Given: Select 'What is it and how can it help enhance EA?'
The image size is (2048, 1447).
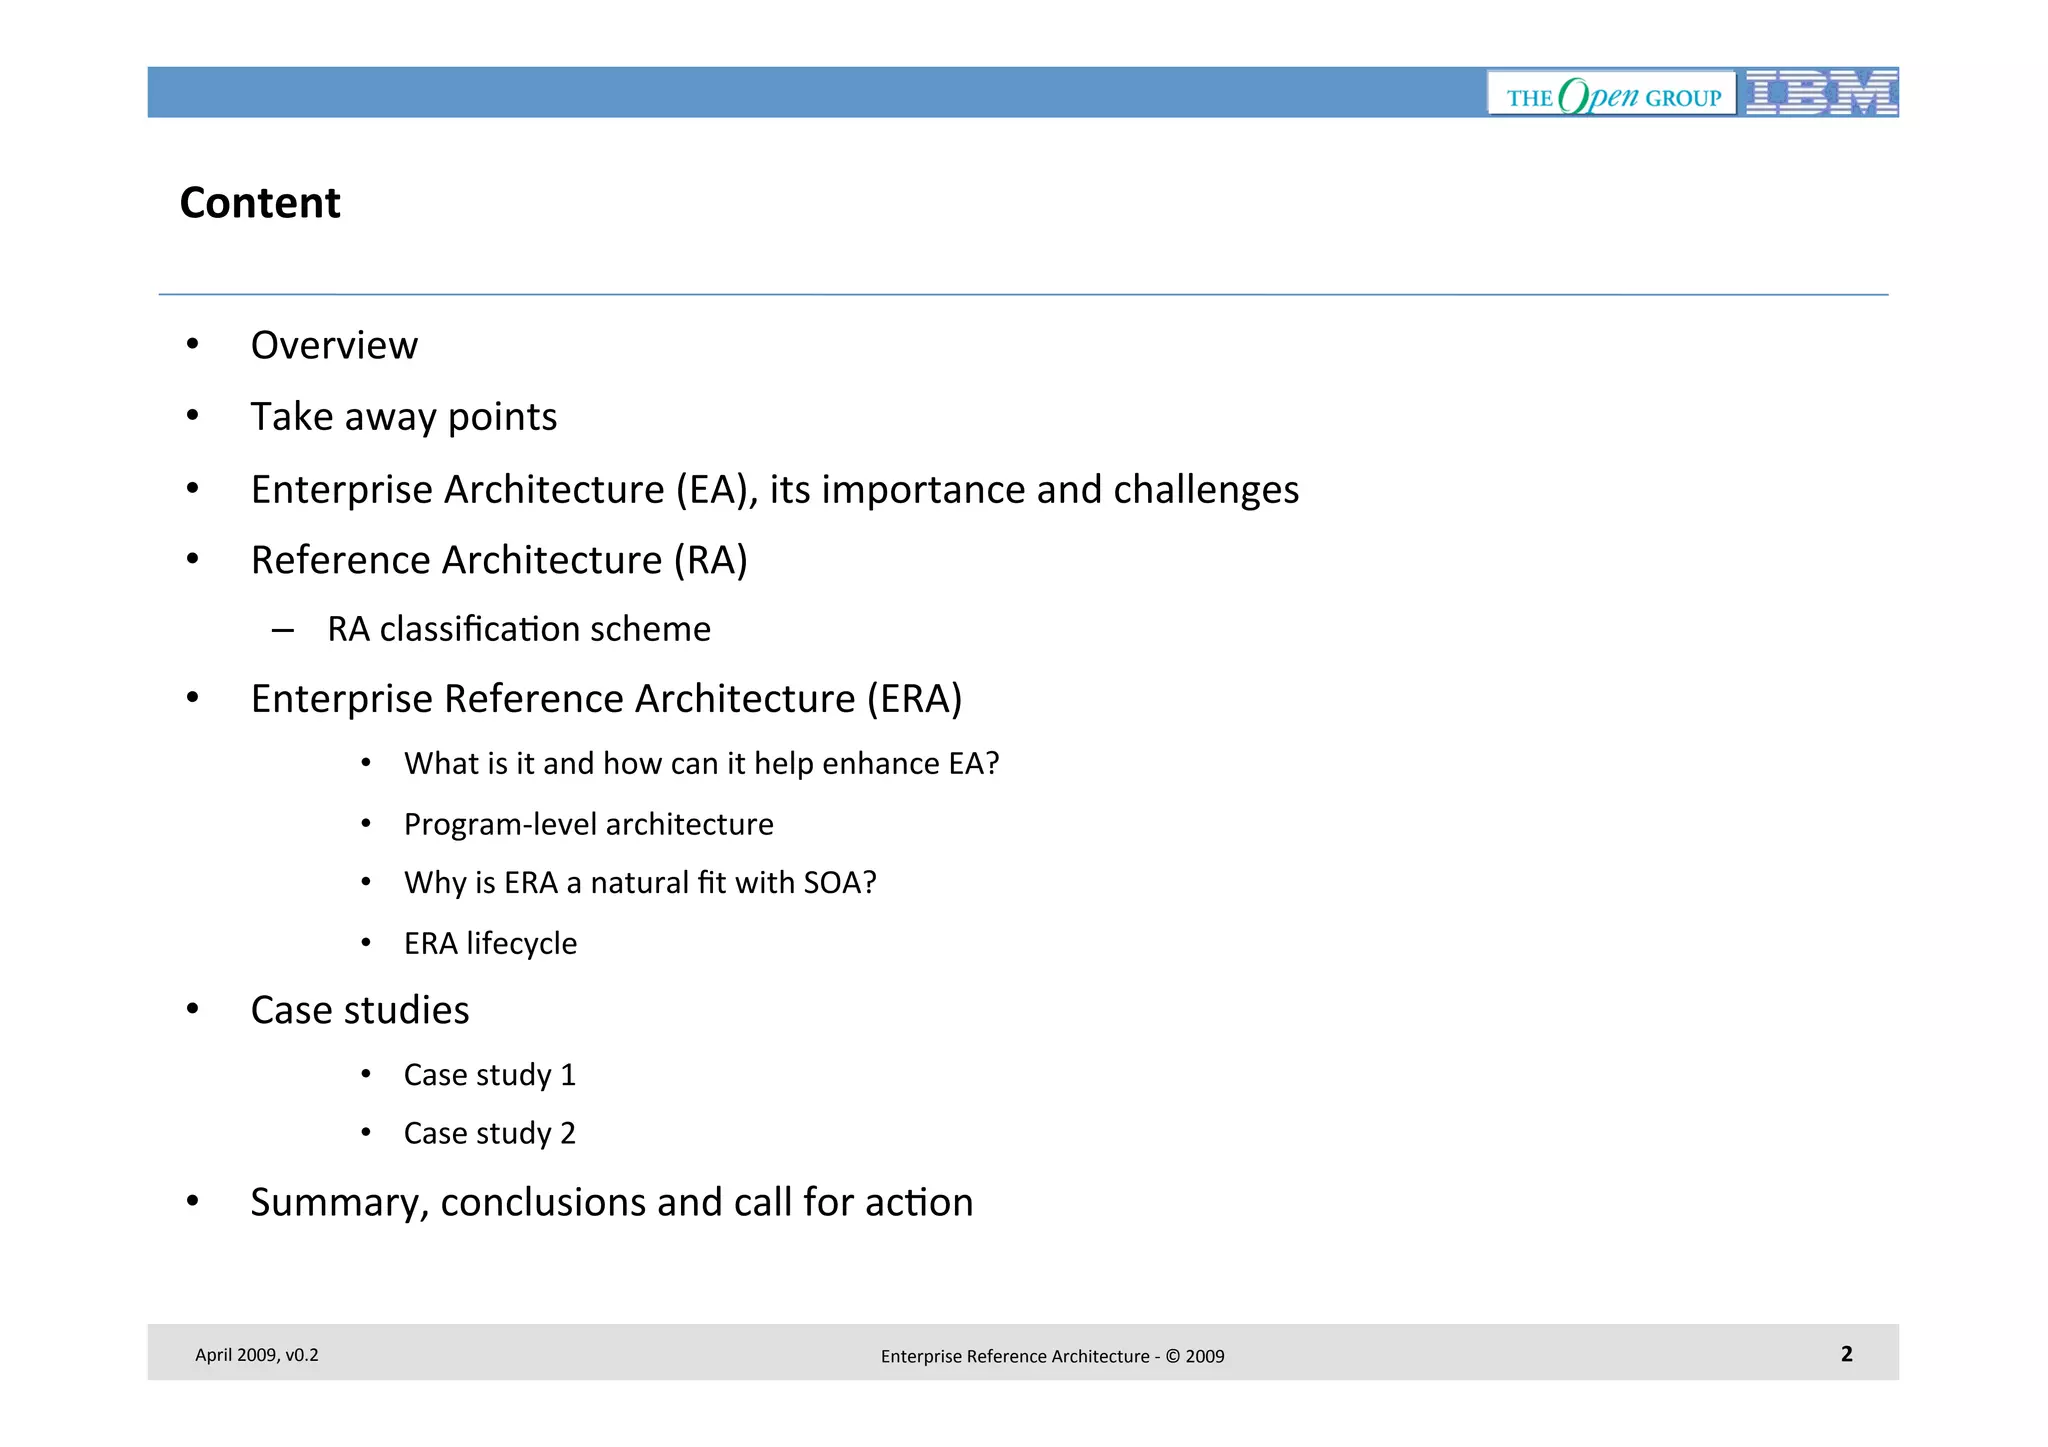Looking at the screenshot, I should click(701, 764).
